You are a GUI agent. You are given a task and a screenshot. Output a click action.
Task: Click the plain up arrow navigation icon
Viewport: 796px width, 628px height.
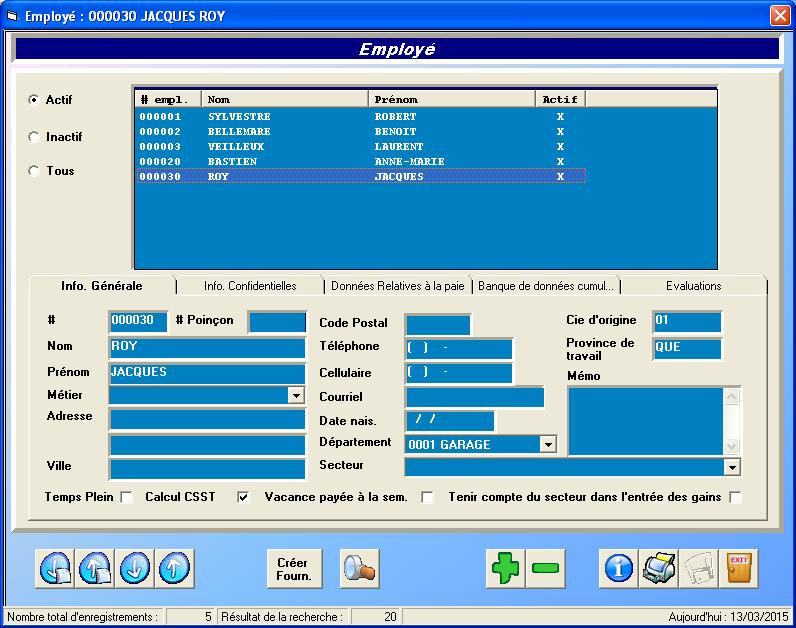[175, 568]
